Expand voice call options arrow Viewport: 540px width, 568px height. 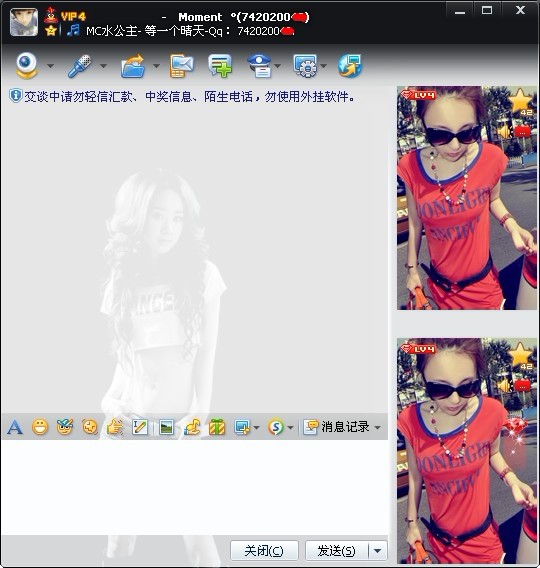pyautogui.click(x=103, y=66)
